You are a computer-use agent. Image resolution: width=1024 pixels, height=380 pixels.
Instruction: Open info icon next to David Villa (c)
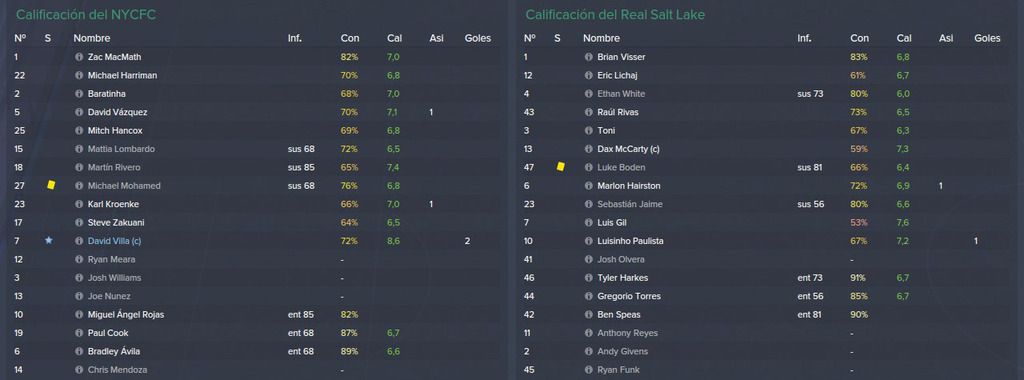point(79,241)
